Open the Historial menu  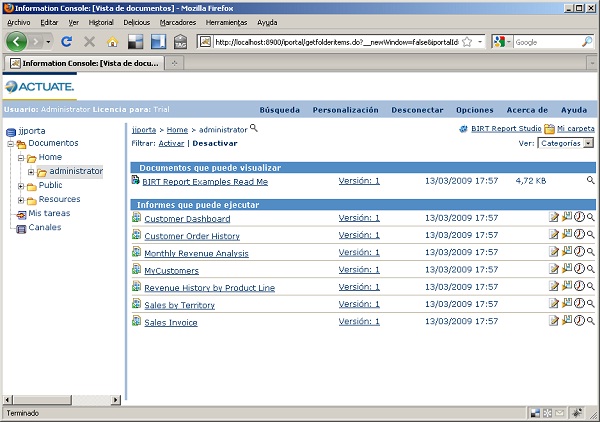point(101,23)
